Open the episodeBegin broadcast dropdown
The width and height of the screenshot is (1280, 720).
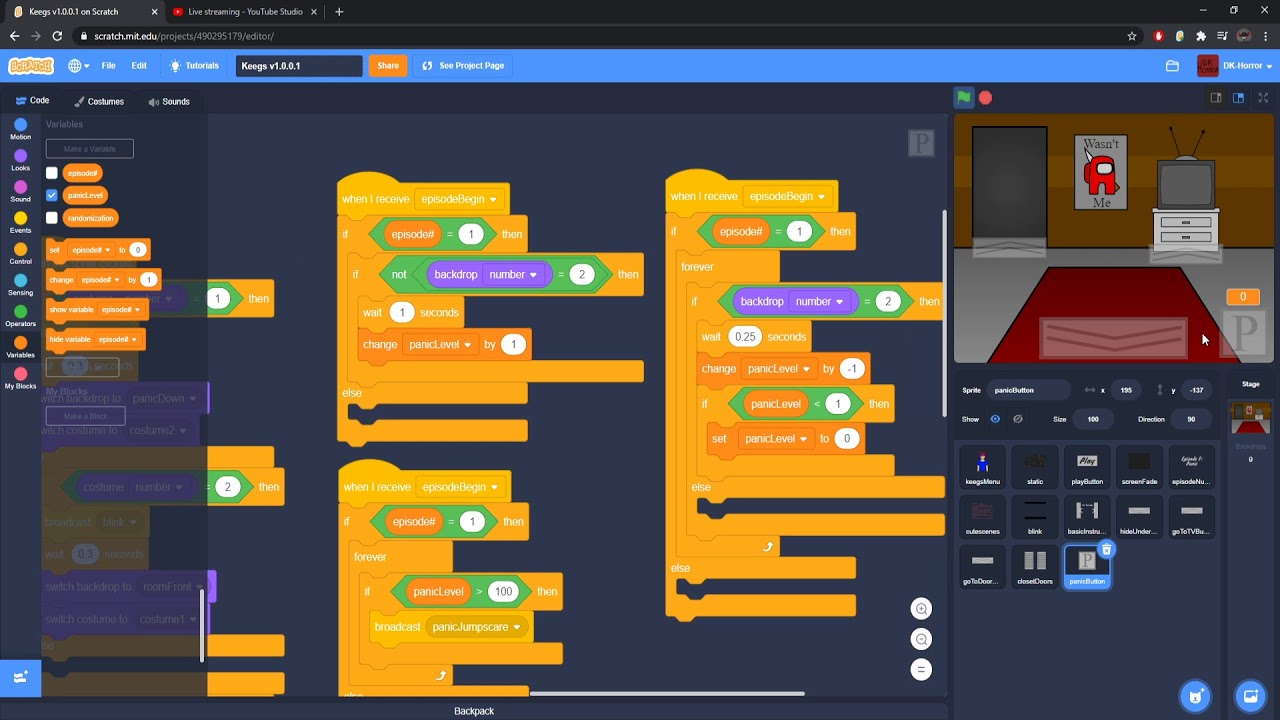[459, 199]
